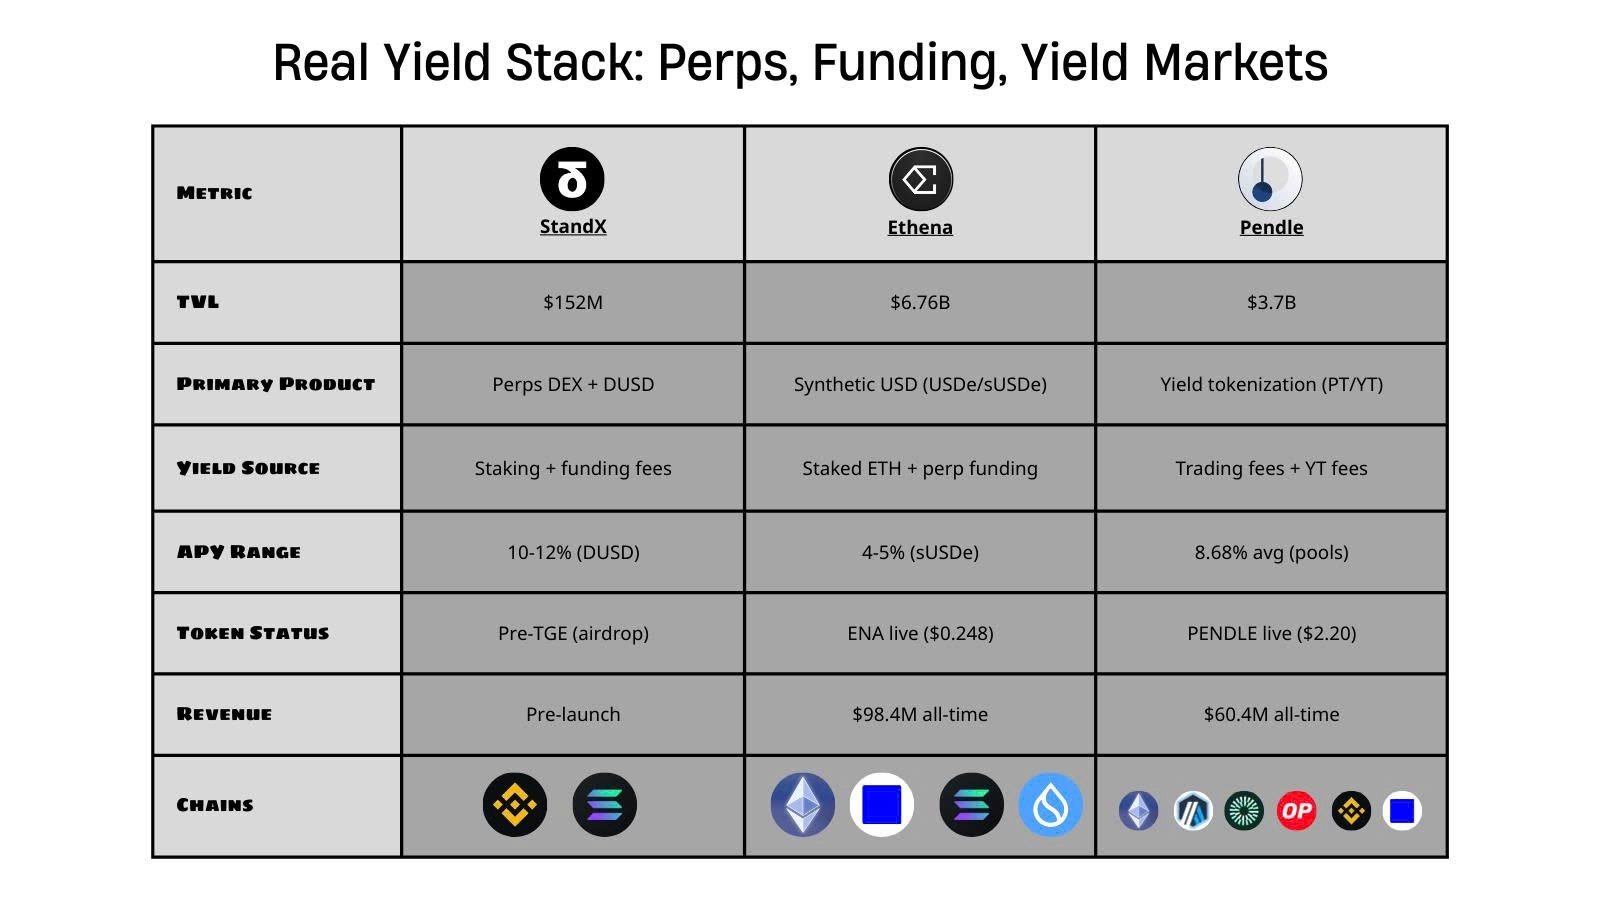1600x900 pixels.
Task: Click the StandX logo icon
Action: point(572,179)
